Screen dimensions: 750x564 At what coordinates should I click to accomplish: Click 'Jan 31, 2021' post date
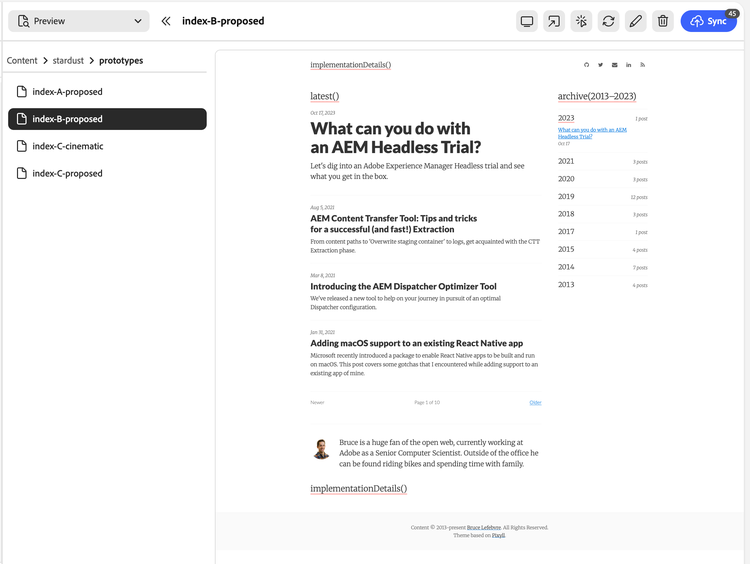pyautogui.click(x=322, y=332)
